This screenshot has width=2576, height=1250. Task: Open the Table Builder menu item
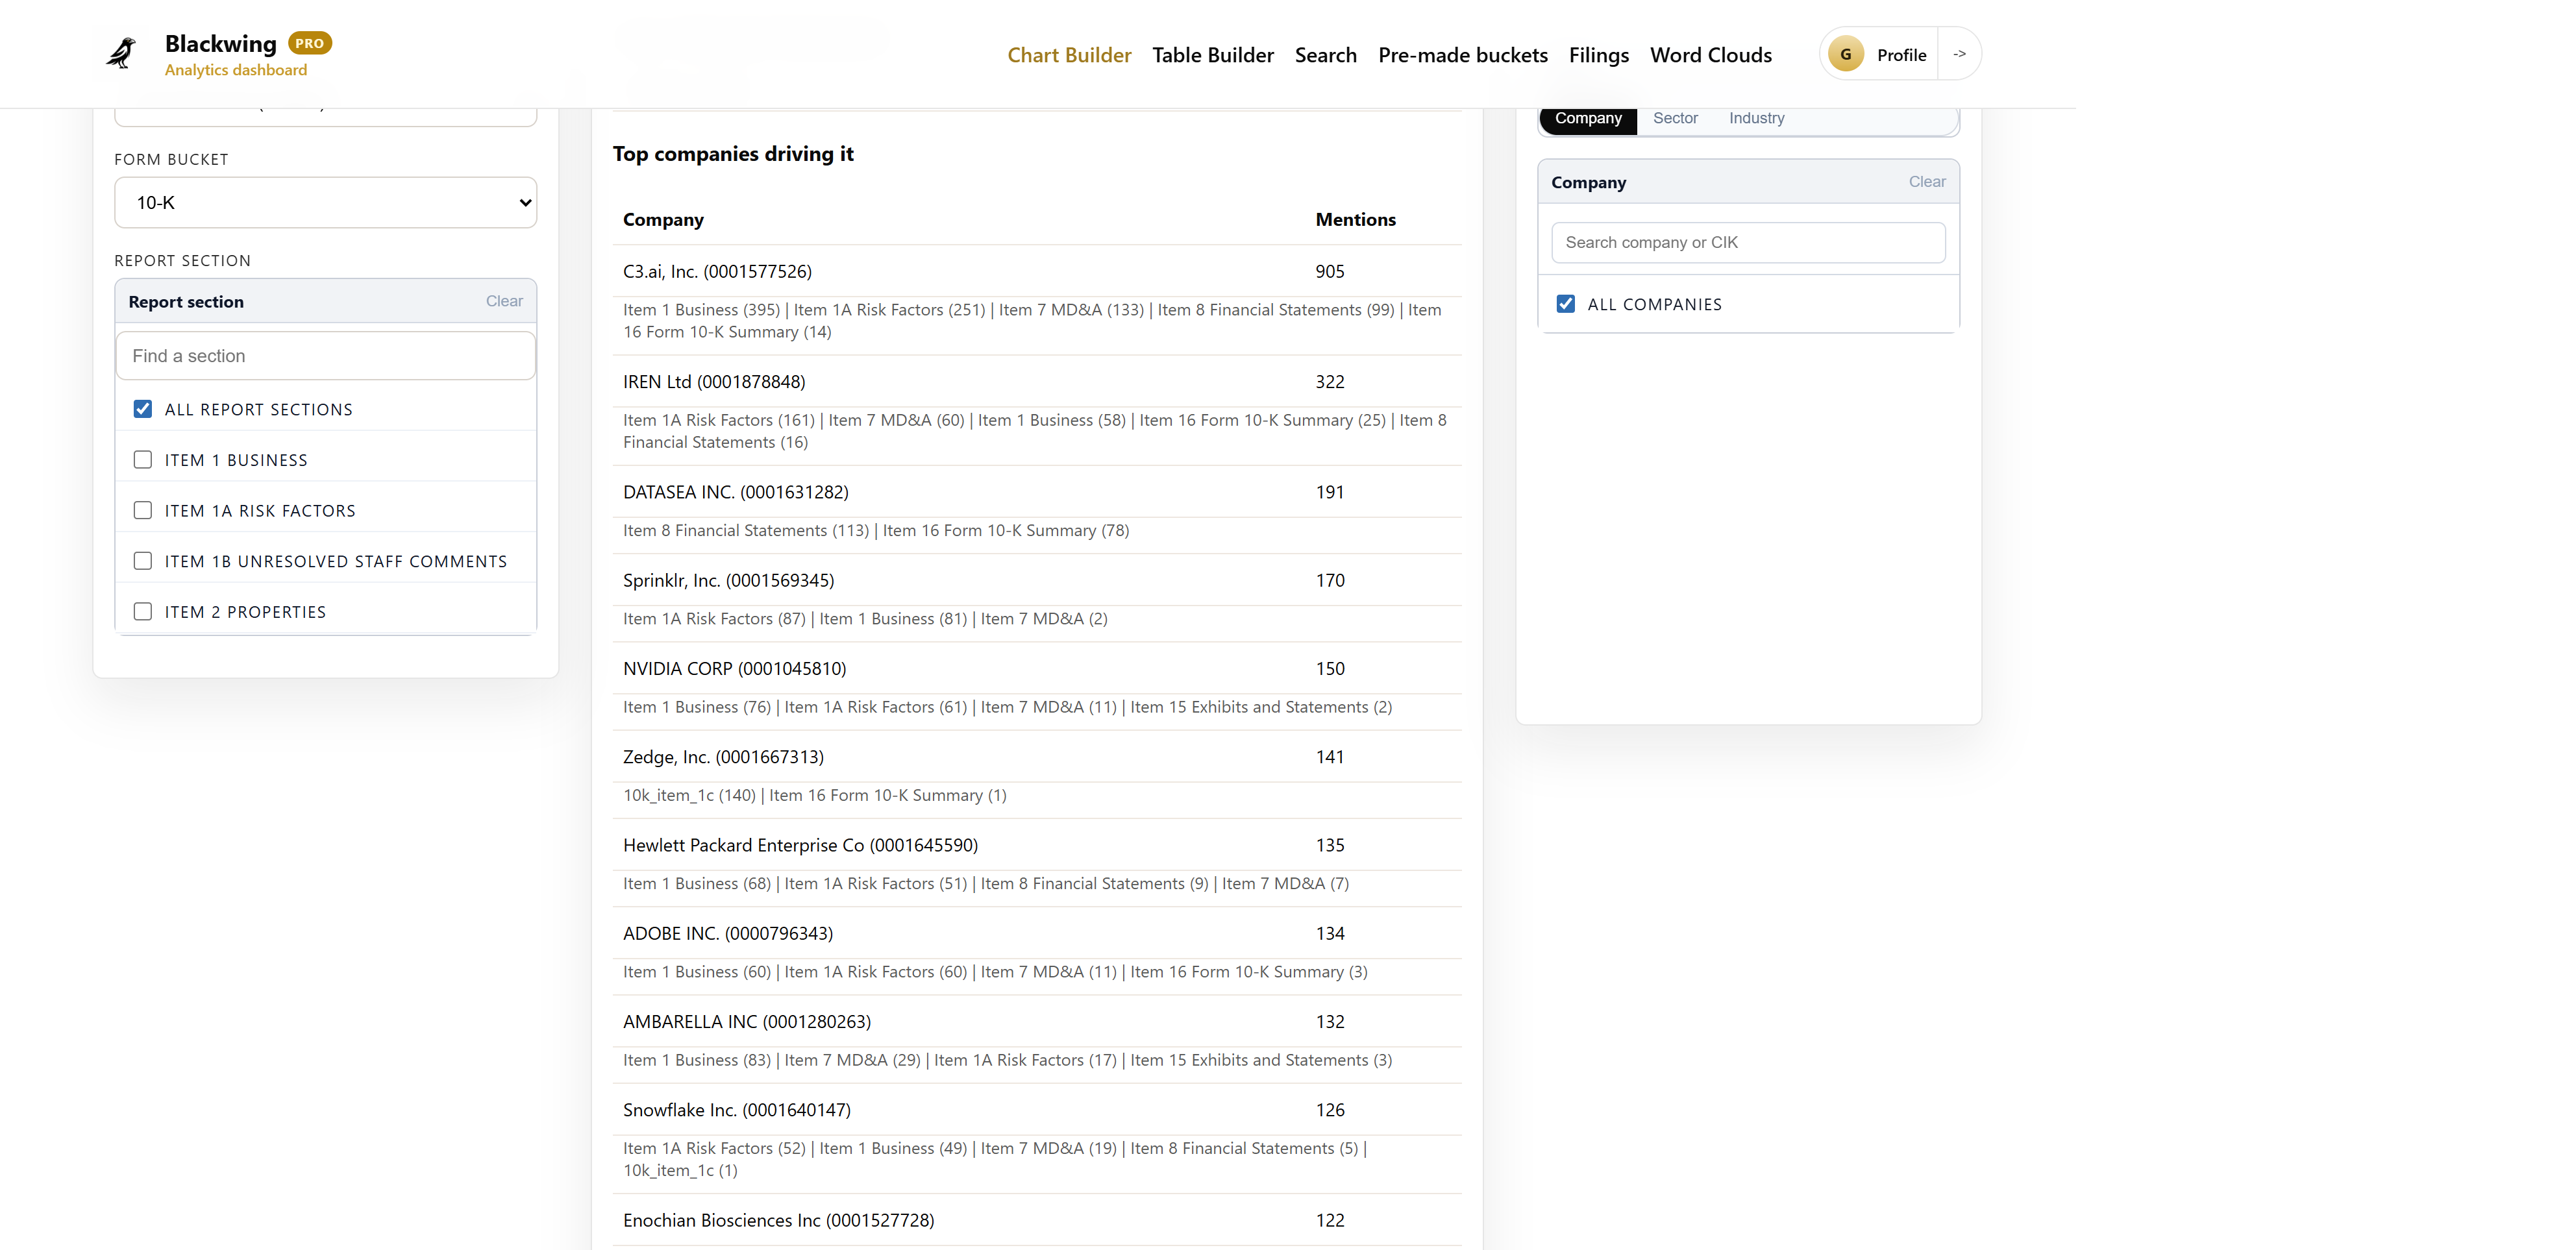[1212, 55]
